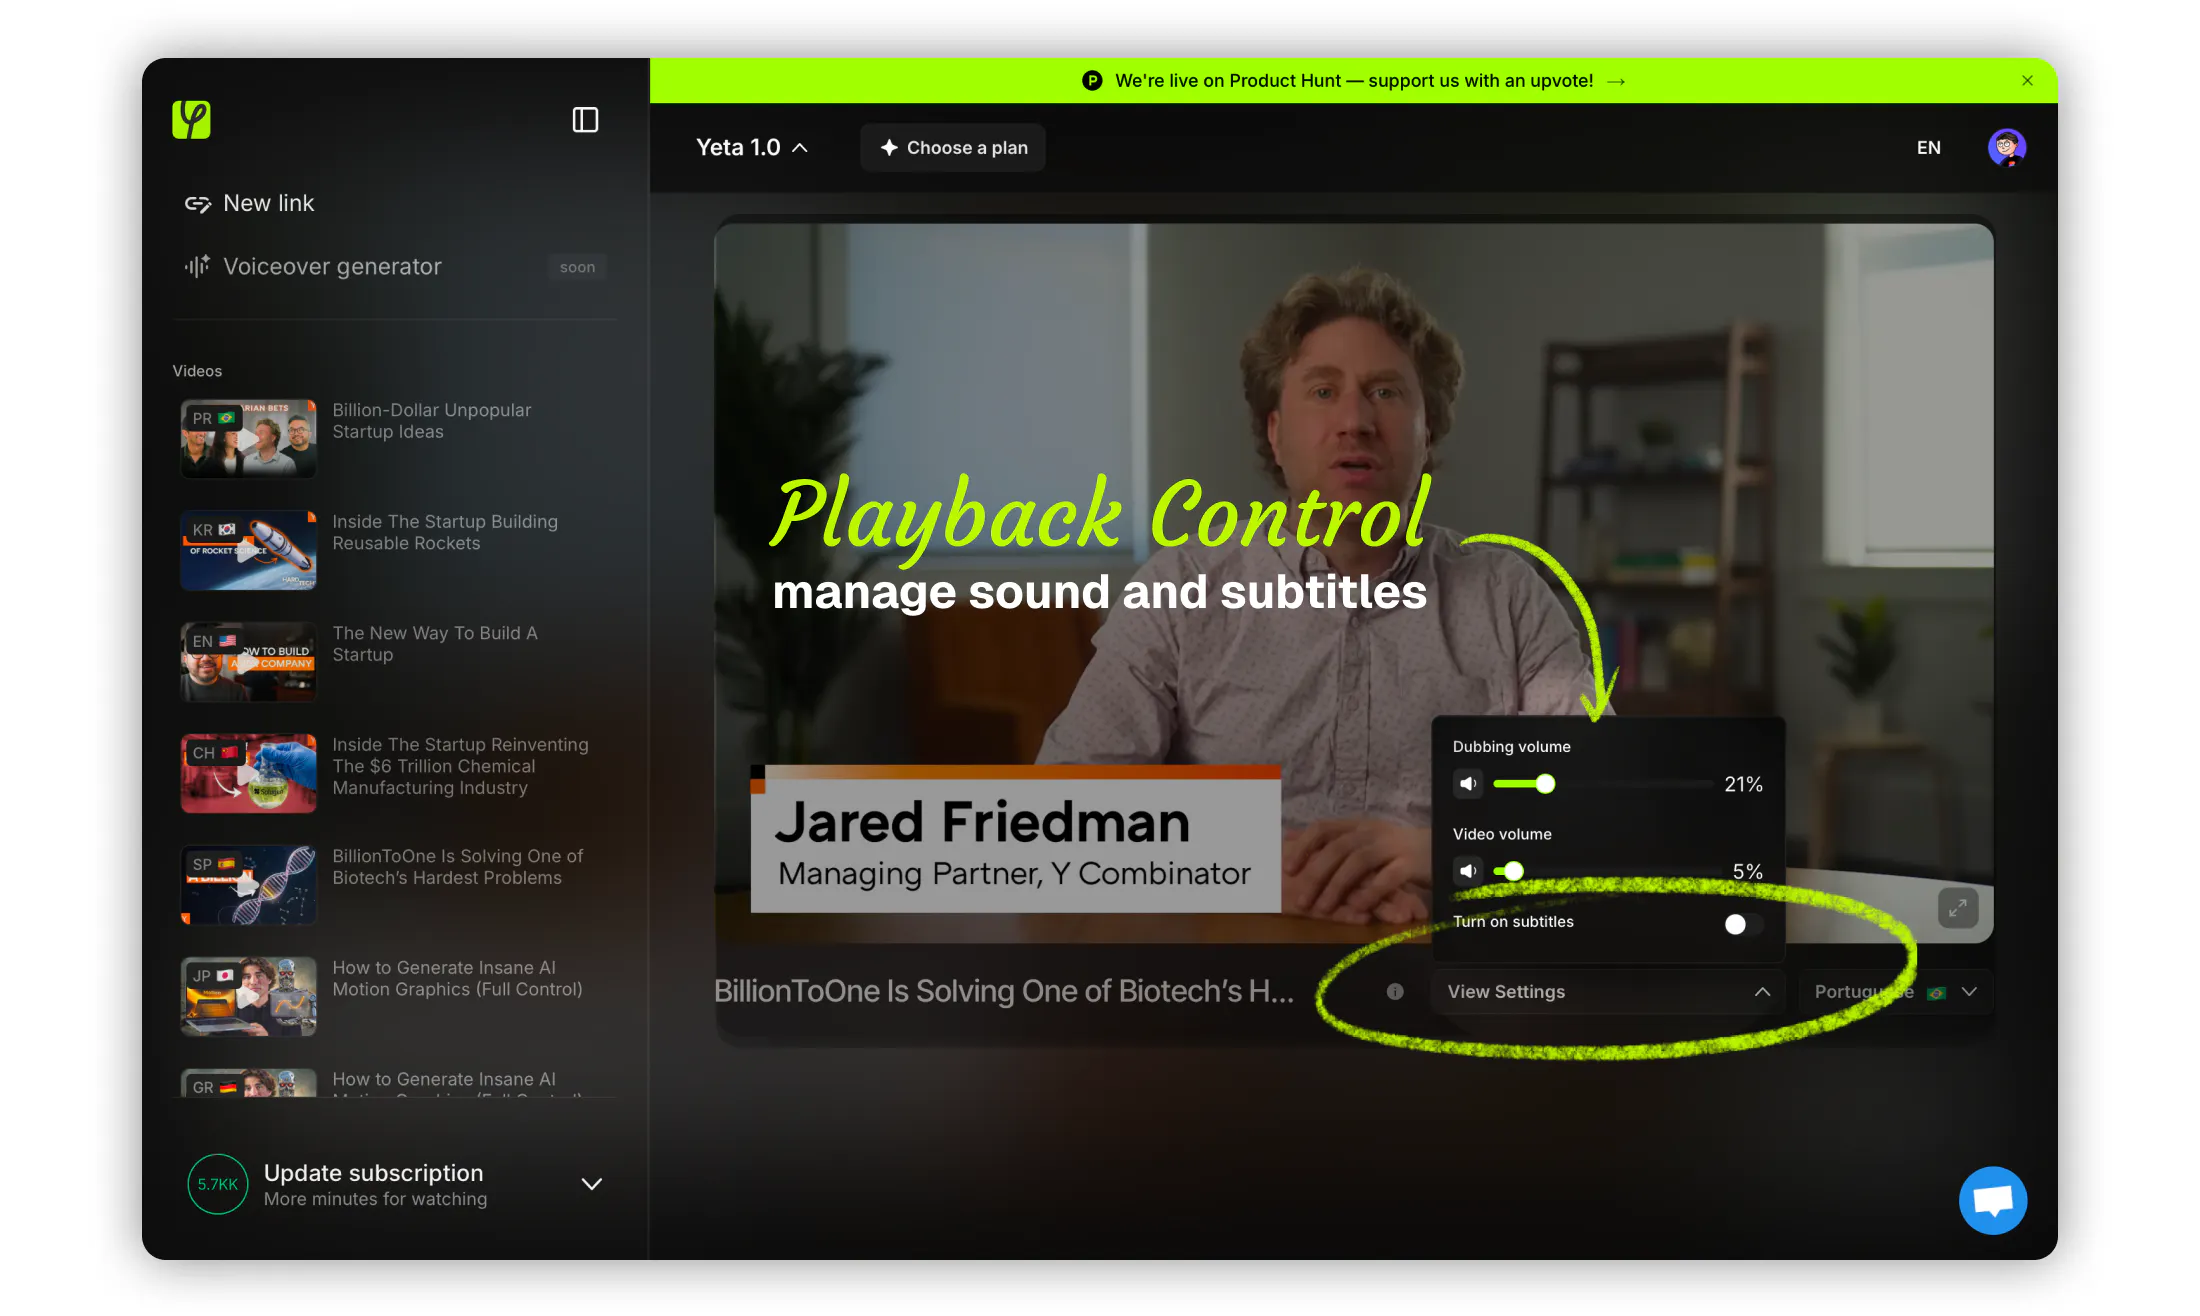Mute the video volume speaker icon

[1468, 871]
